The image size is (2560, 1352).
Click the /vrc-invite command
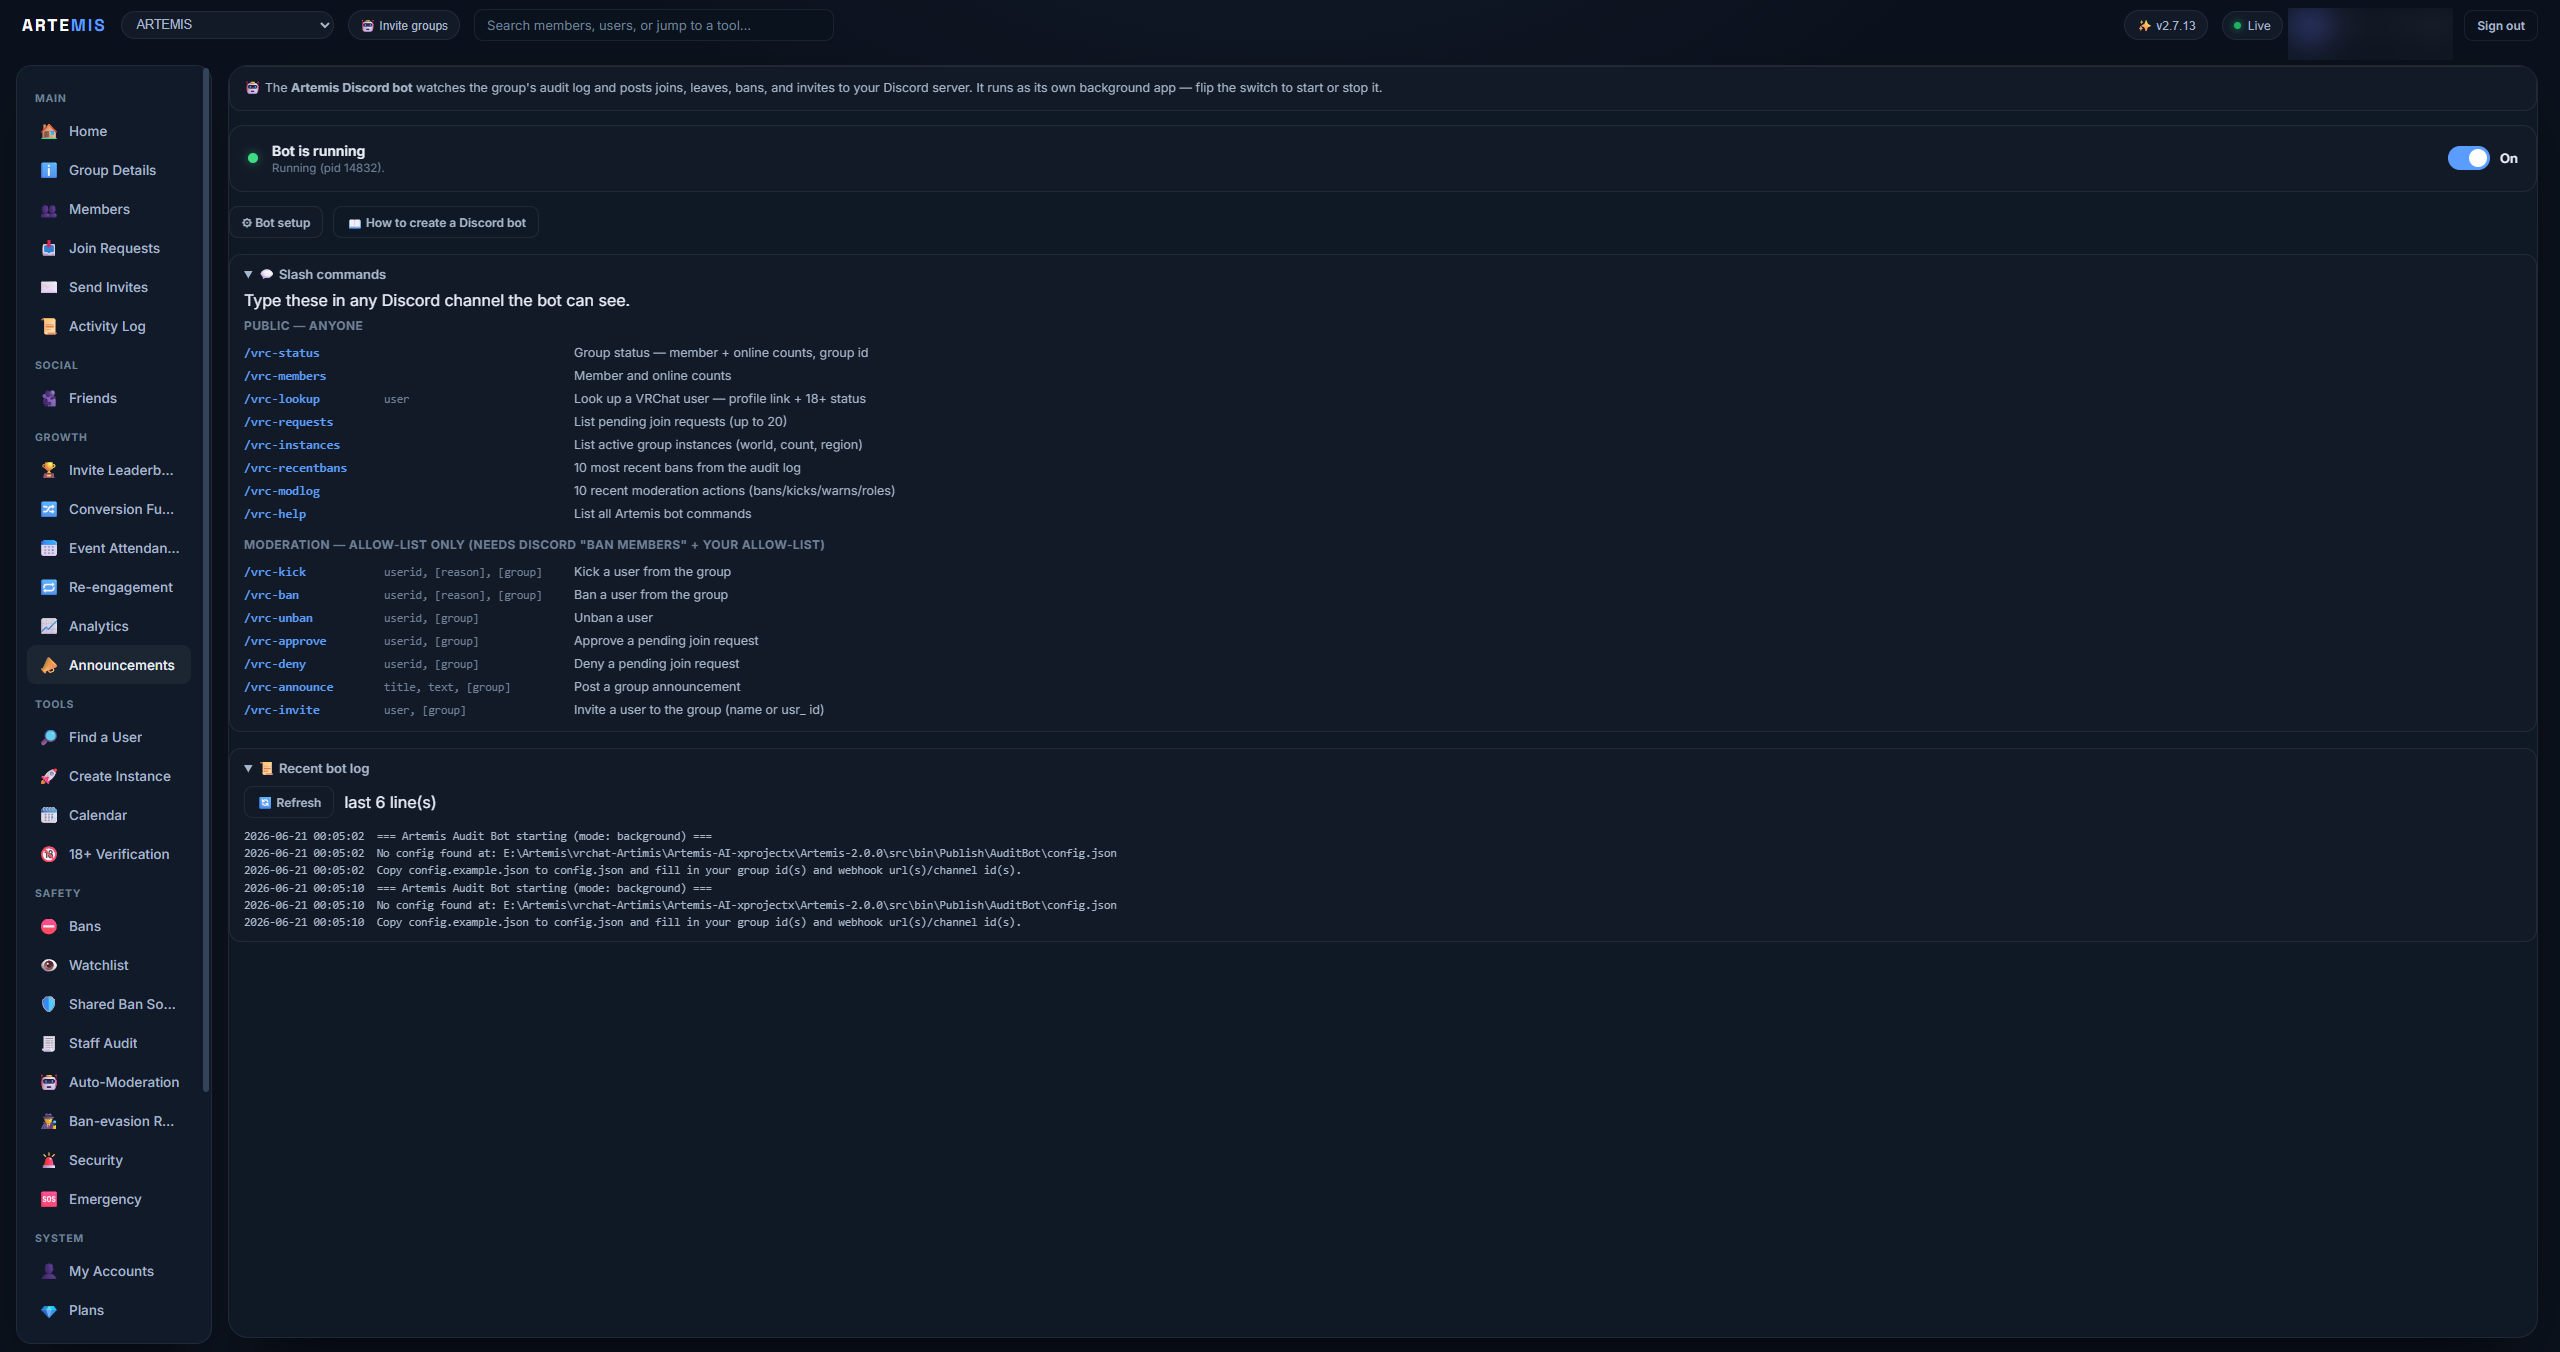coord(282,710)
